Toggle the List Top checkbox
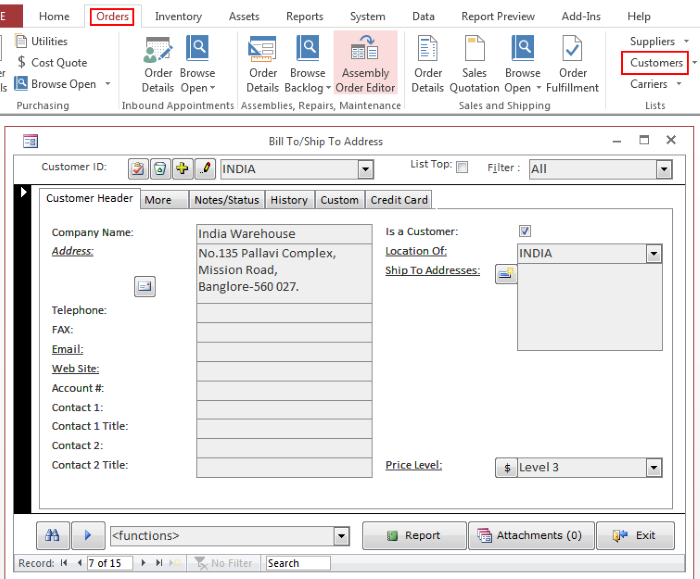 [462, 167]
